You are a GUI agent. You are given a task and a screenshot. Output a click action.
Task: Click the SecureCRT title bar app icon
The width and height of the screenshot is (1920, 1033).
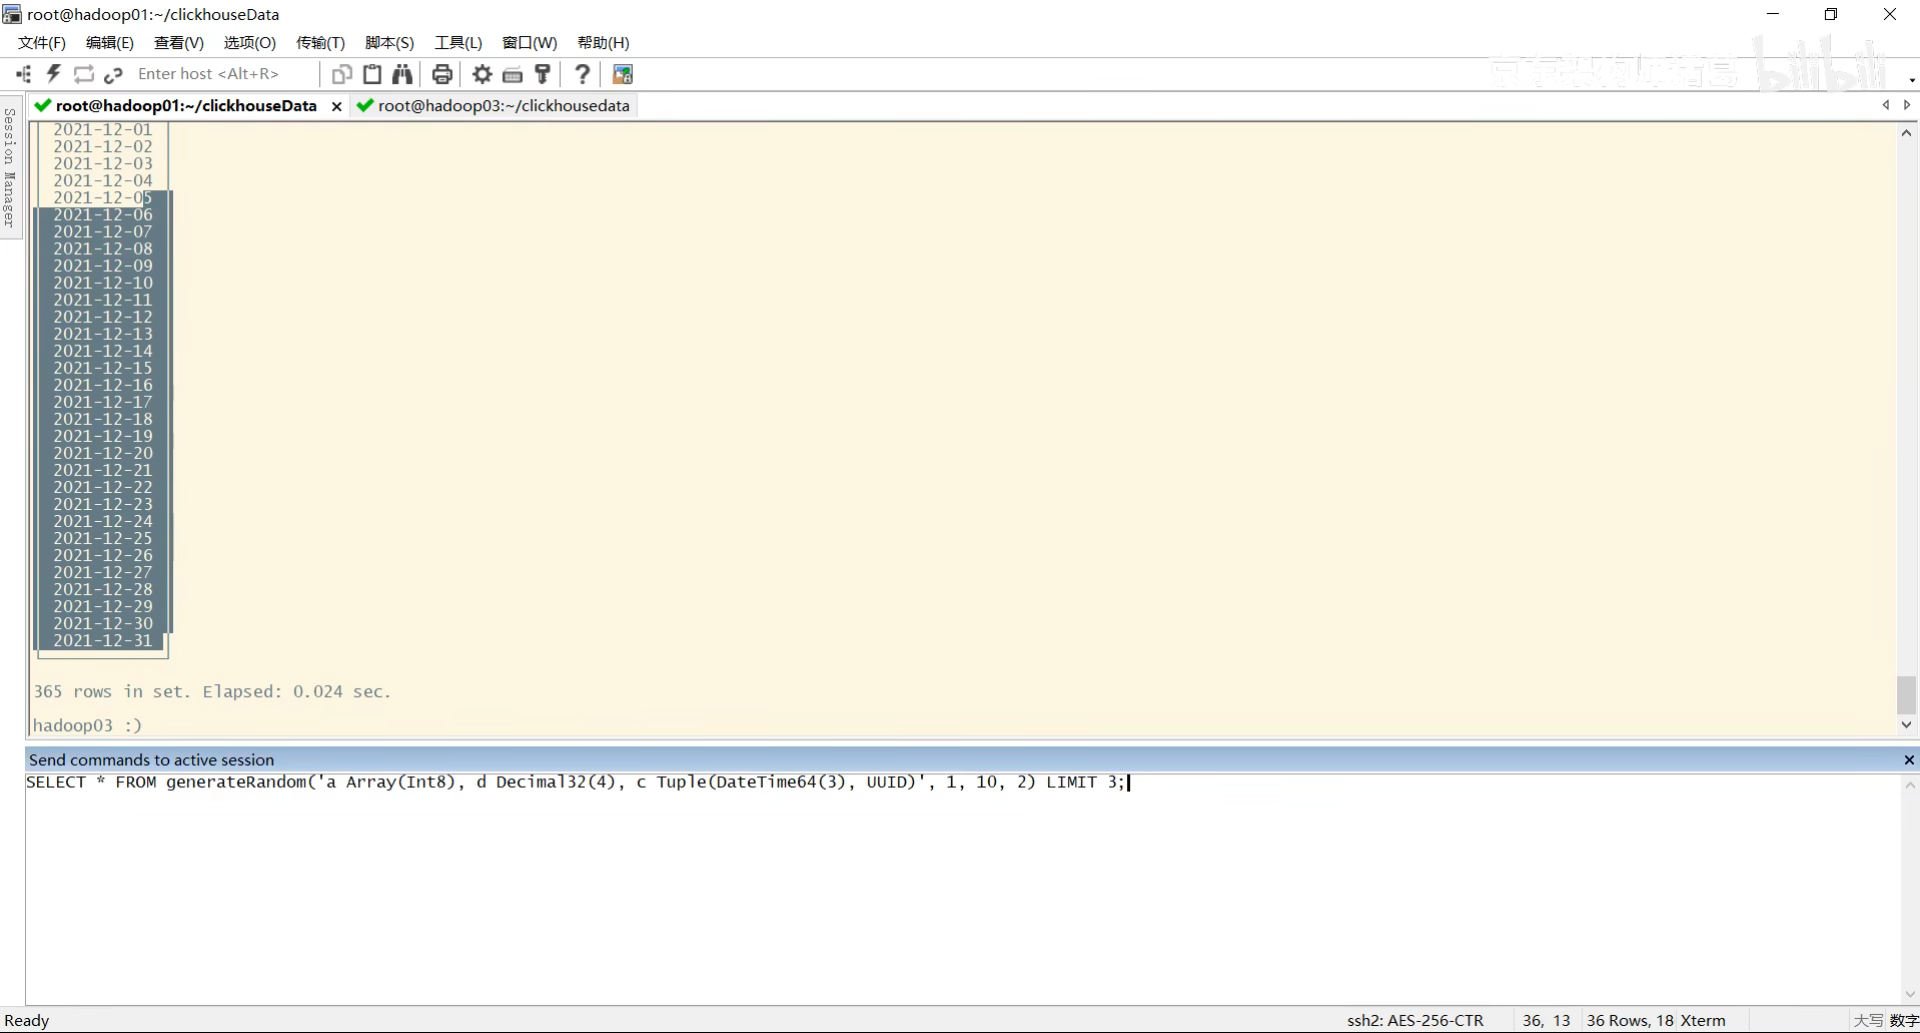point(12,14)
